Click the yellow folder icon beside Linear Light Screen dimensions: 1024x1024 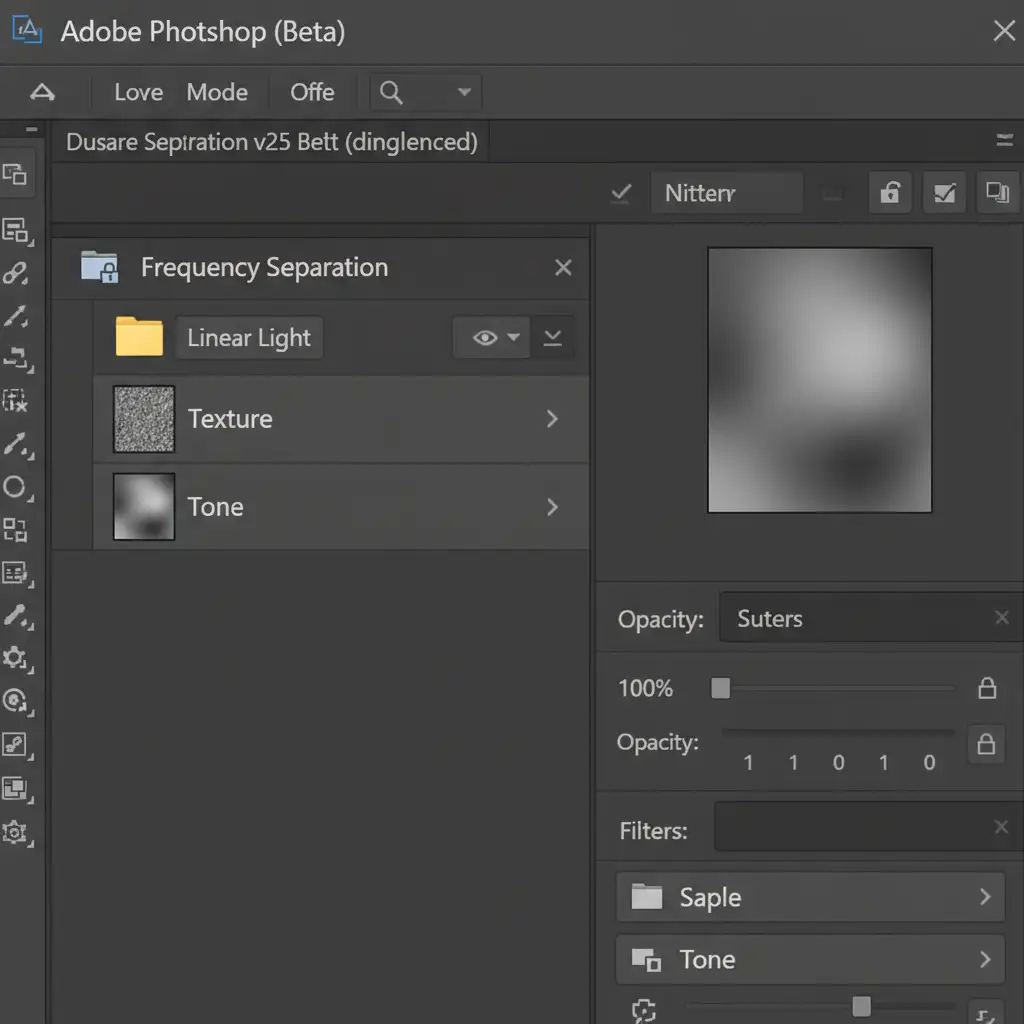(x=139, y=338)
